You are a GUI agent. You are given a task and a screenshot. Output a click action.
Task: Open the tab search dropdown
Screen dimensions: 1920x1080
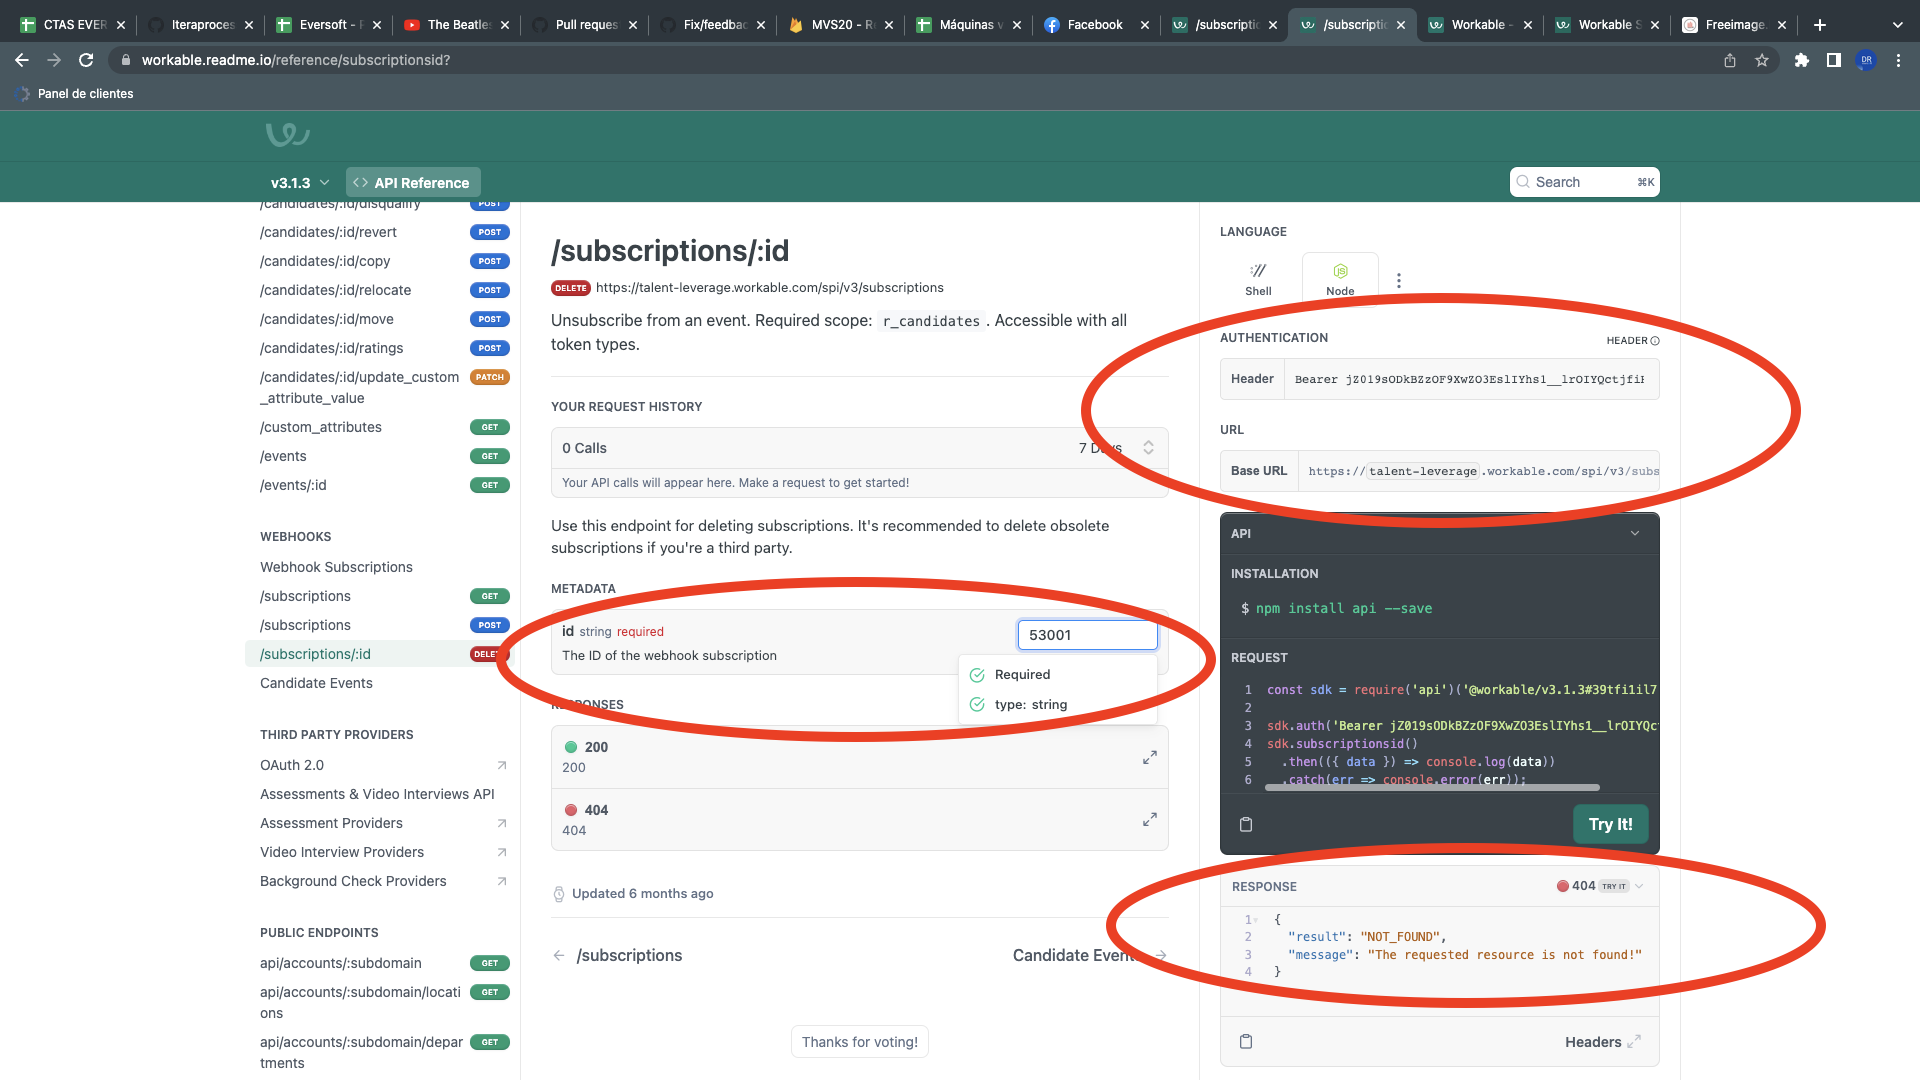(x=1898, y=25)
